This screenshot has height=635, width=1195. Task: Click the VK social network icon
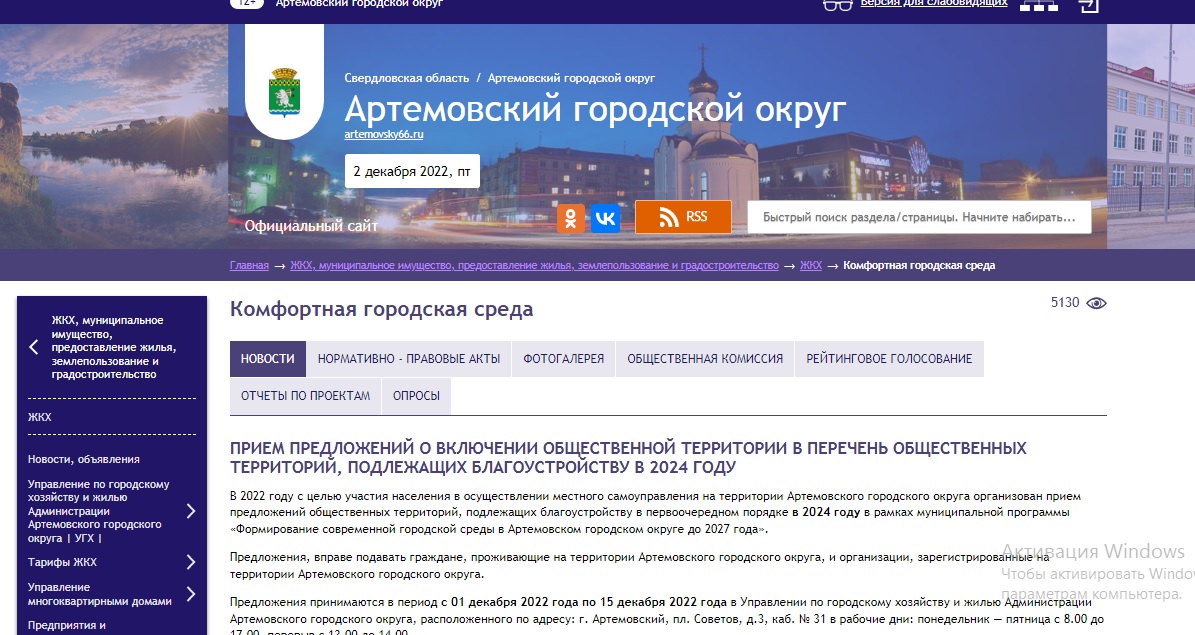tap(608, 217)
